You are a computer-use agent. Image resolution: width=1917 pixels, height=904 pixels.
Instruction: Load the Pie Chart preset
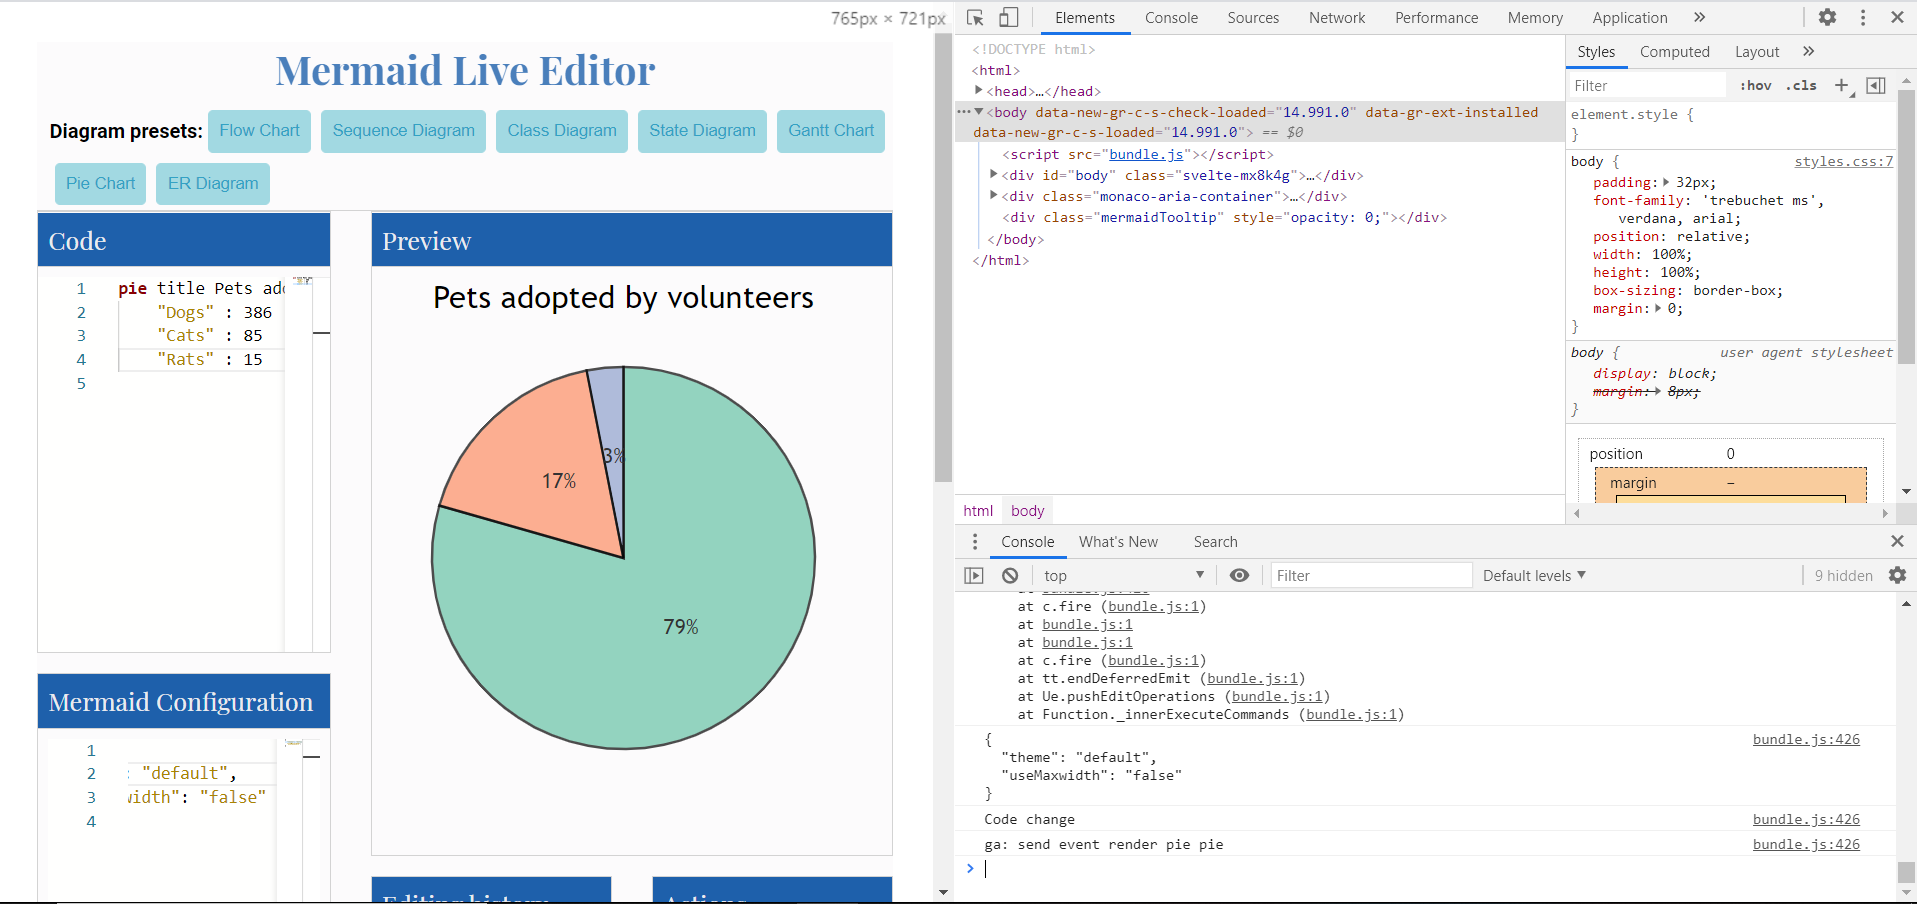(x=100, y=184)
